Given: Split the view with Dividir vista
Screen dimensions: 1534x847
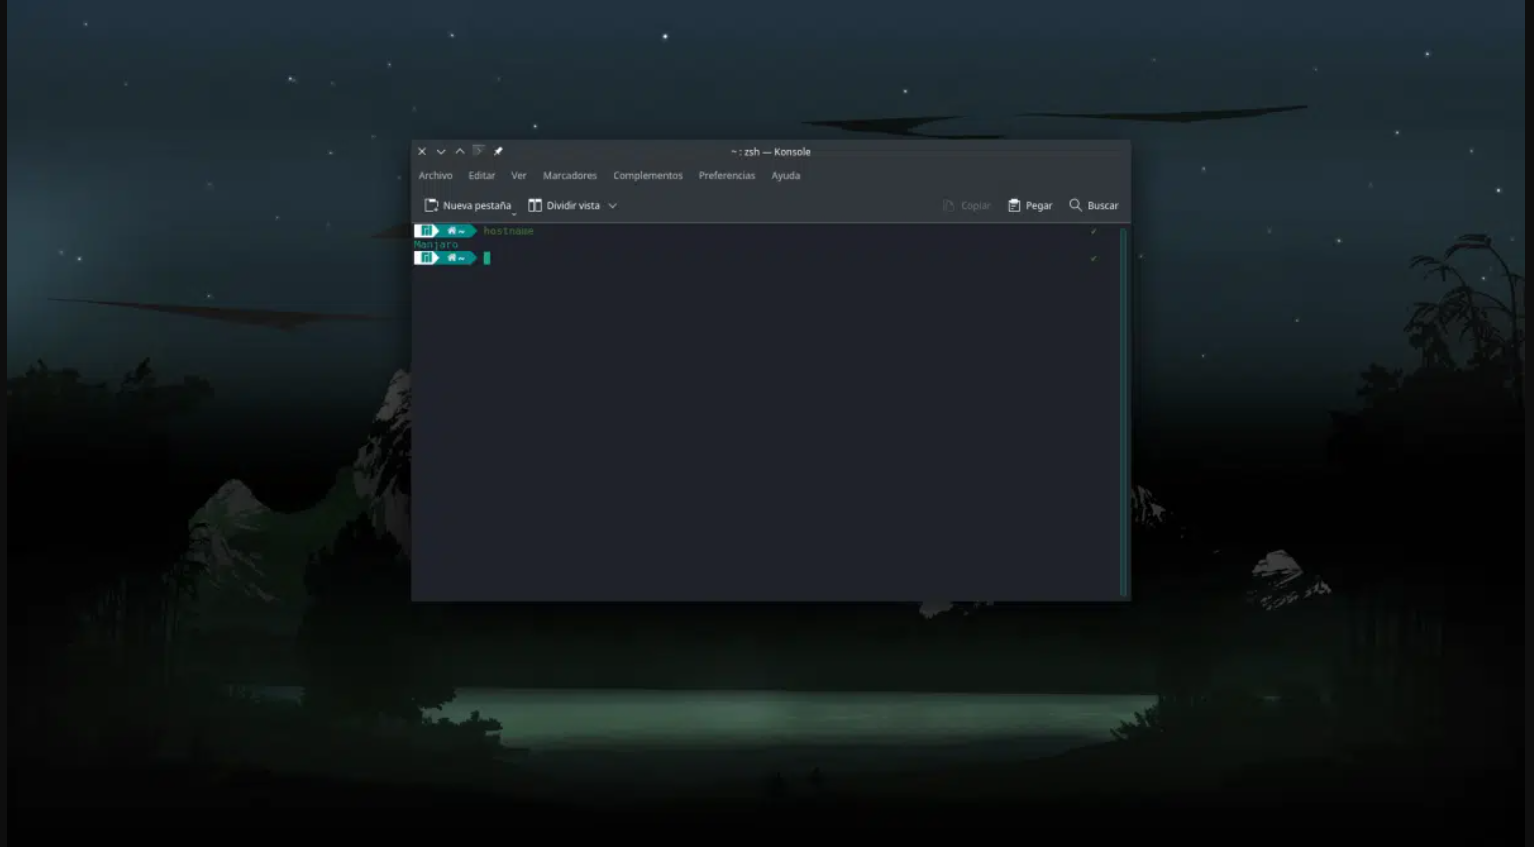Looking at the screenshot, I should tap(564, 206).
